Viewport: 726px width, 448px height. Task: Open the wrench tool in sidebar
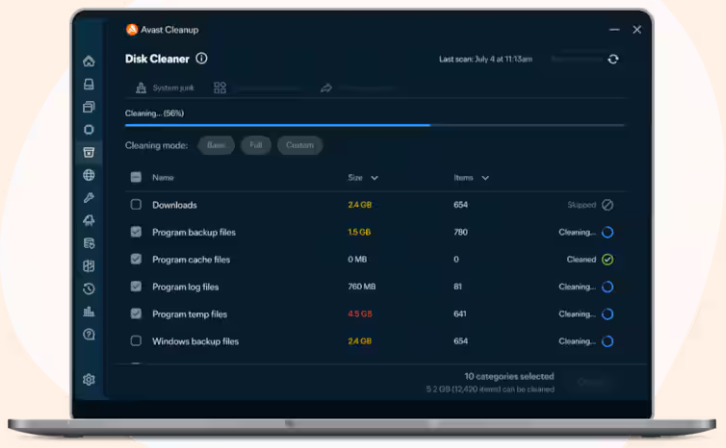click(89, 198)
